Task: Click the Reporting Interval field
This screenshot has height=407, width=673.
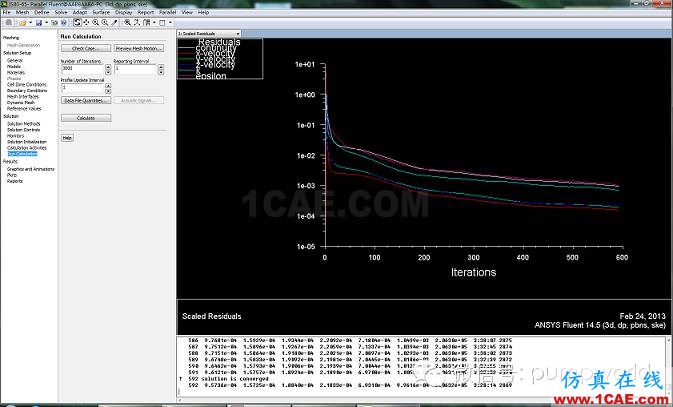Action: coord(135,69)
